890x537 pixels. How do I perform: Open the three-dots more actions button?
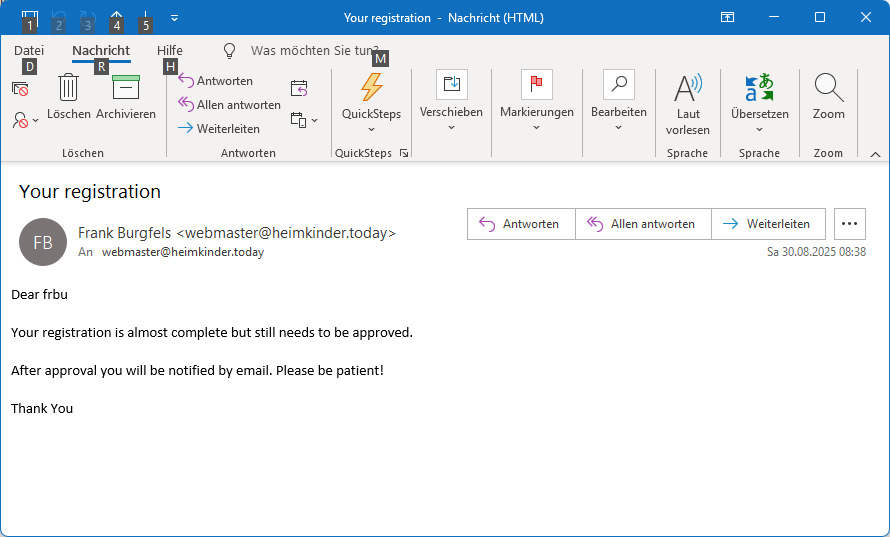850,224
